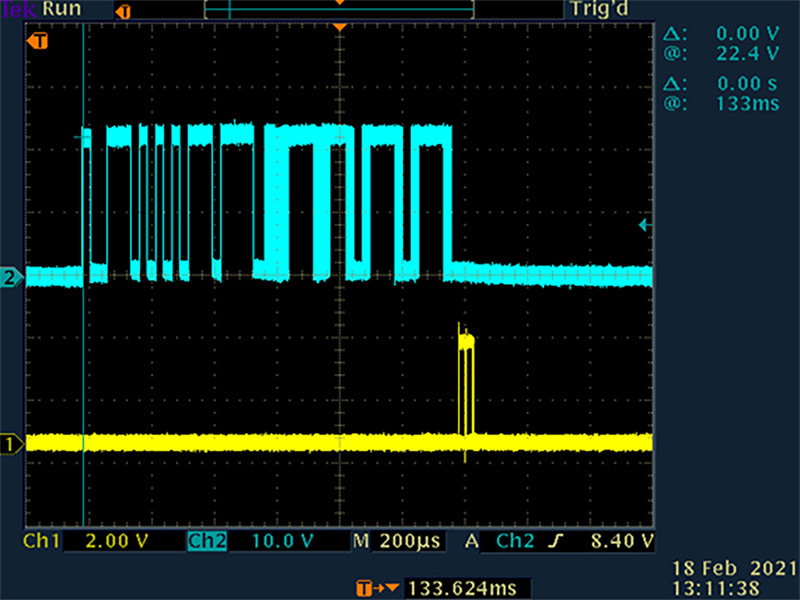Click the Channel 1 ground reference marker
Screen dimensions: 800x600
12,443
